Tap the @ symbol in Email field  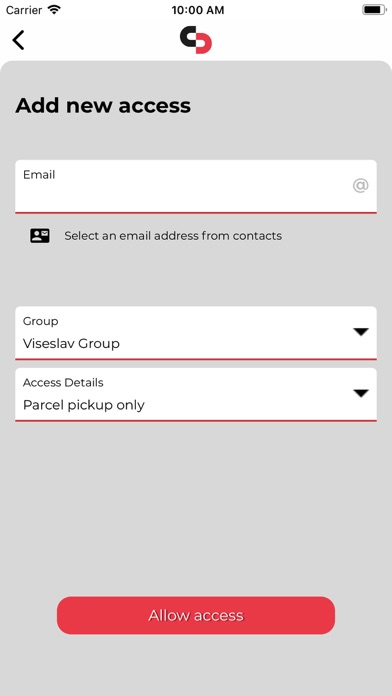(360, 185)
